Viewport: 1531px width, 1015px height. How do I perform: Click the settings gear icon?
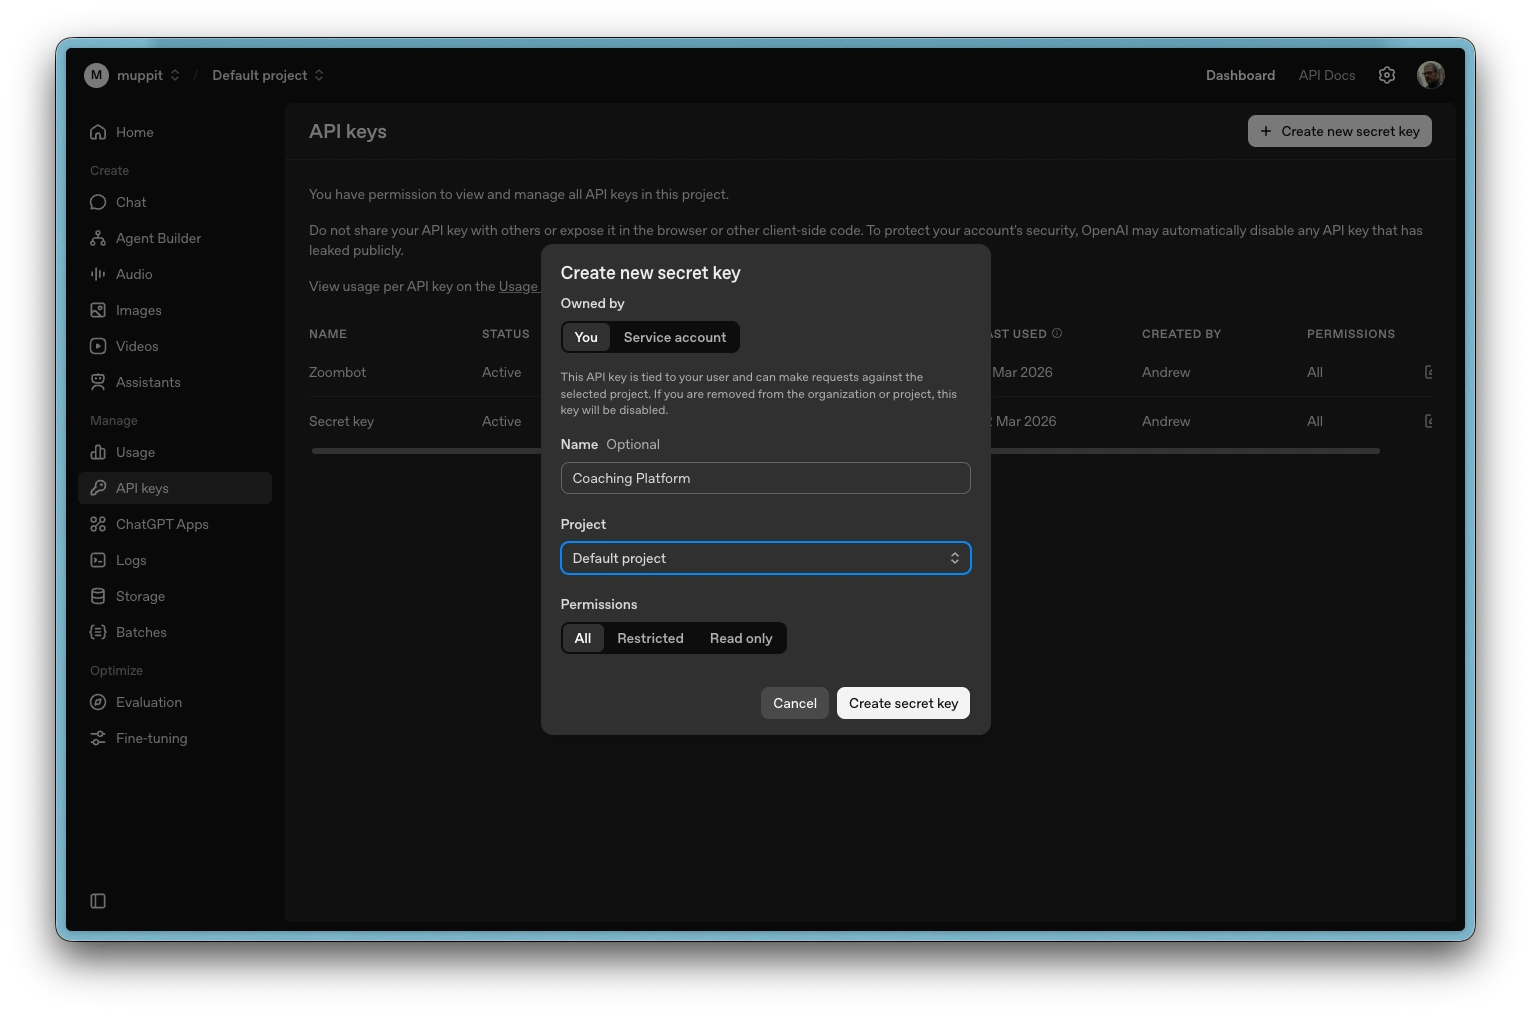(1386, 75)
